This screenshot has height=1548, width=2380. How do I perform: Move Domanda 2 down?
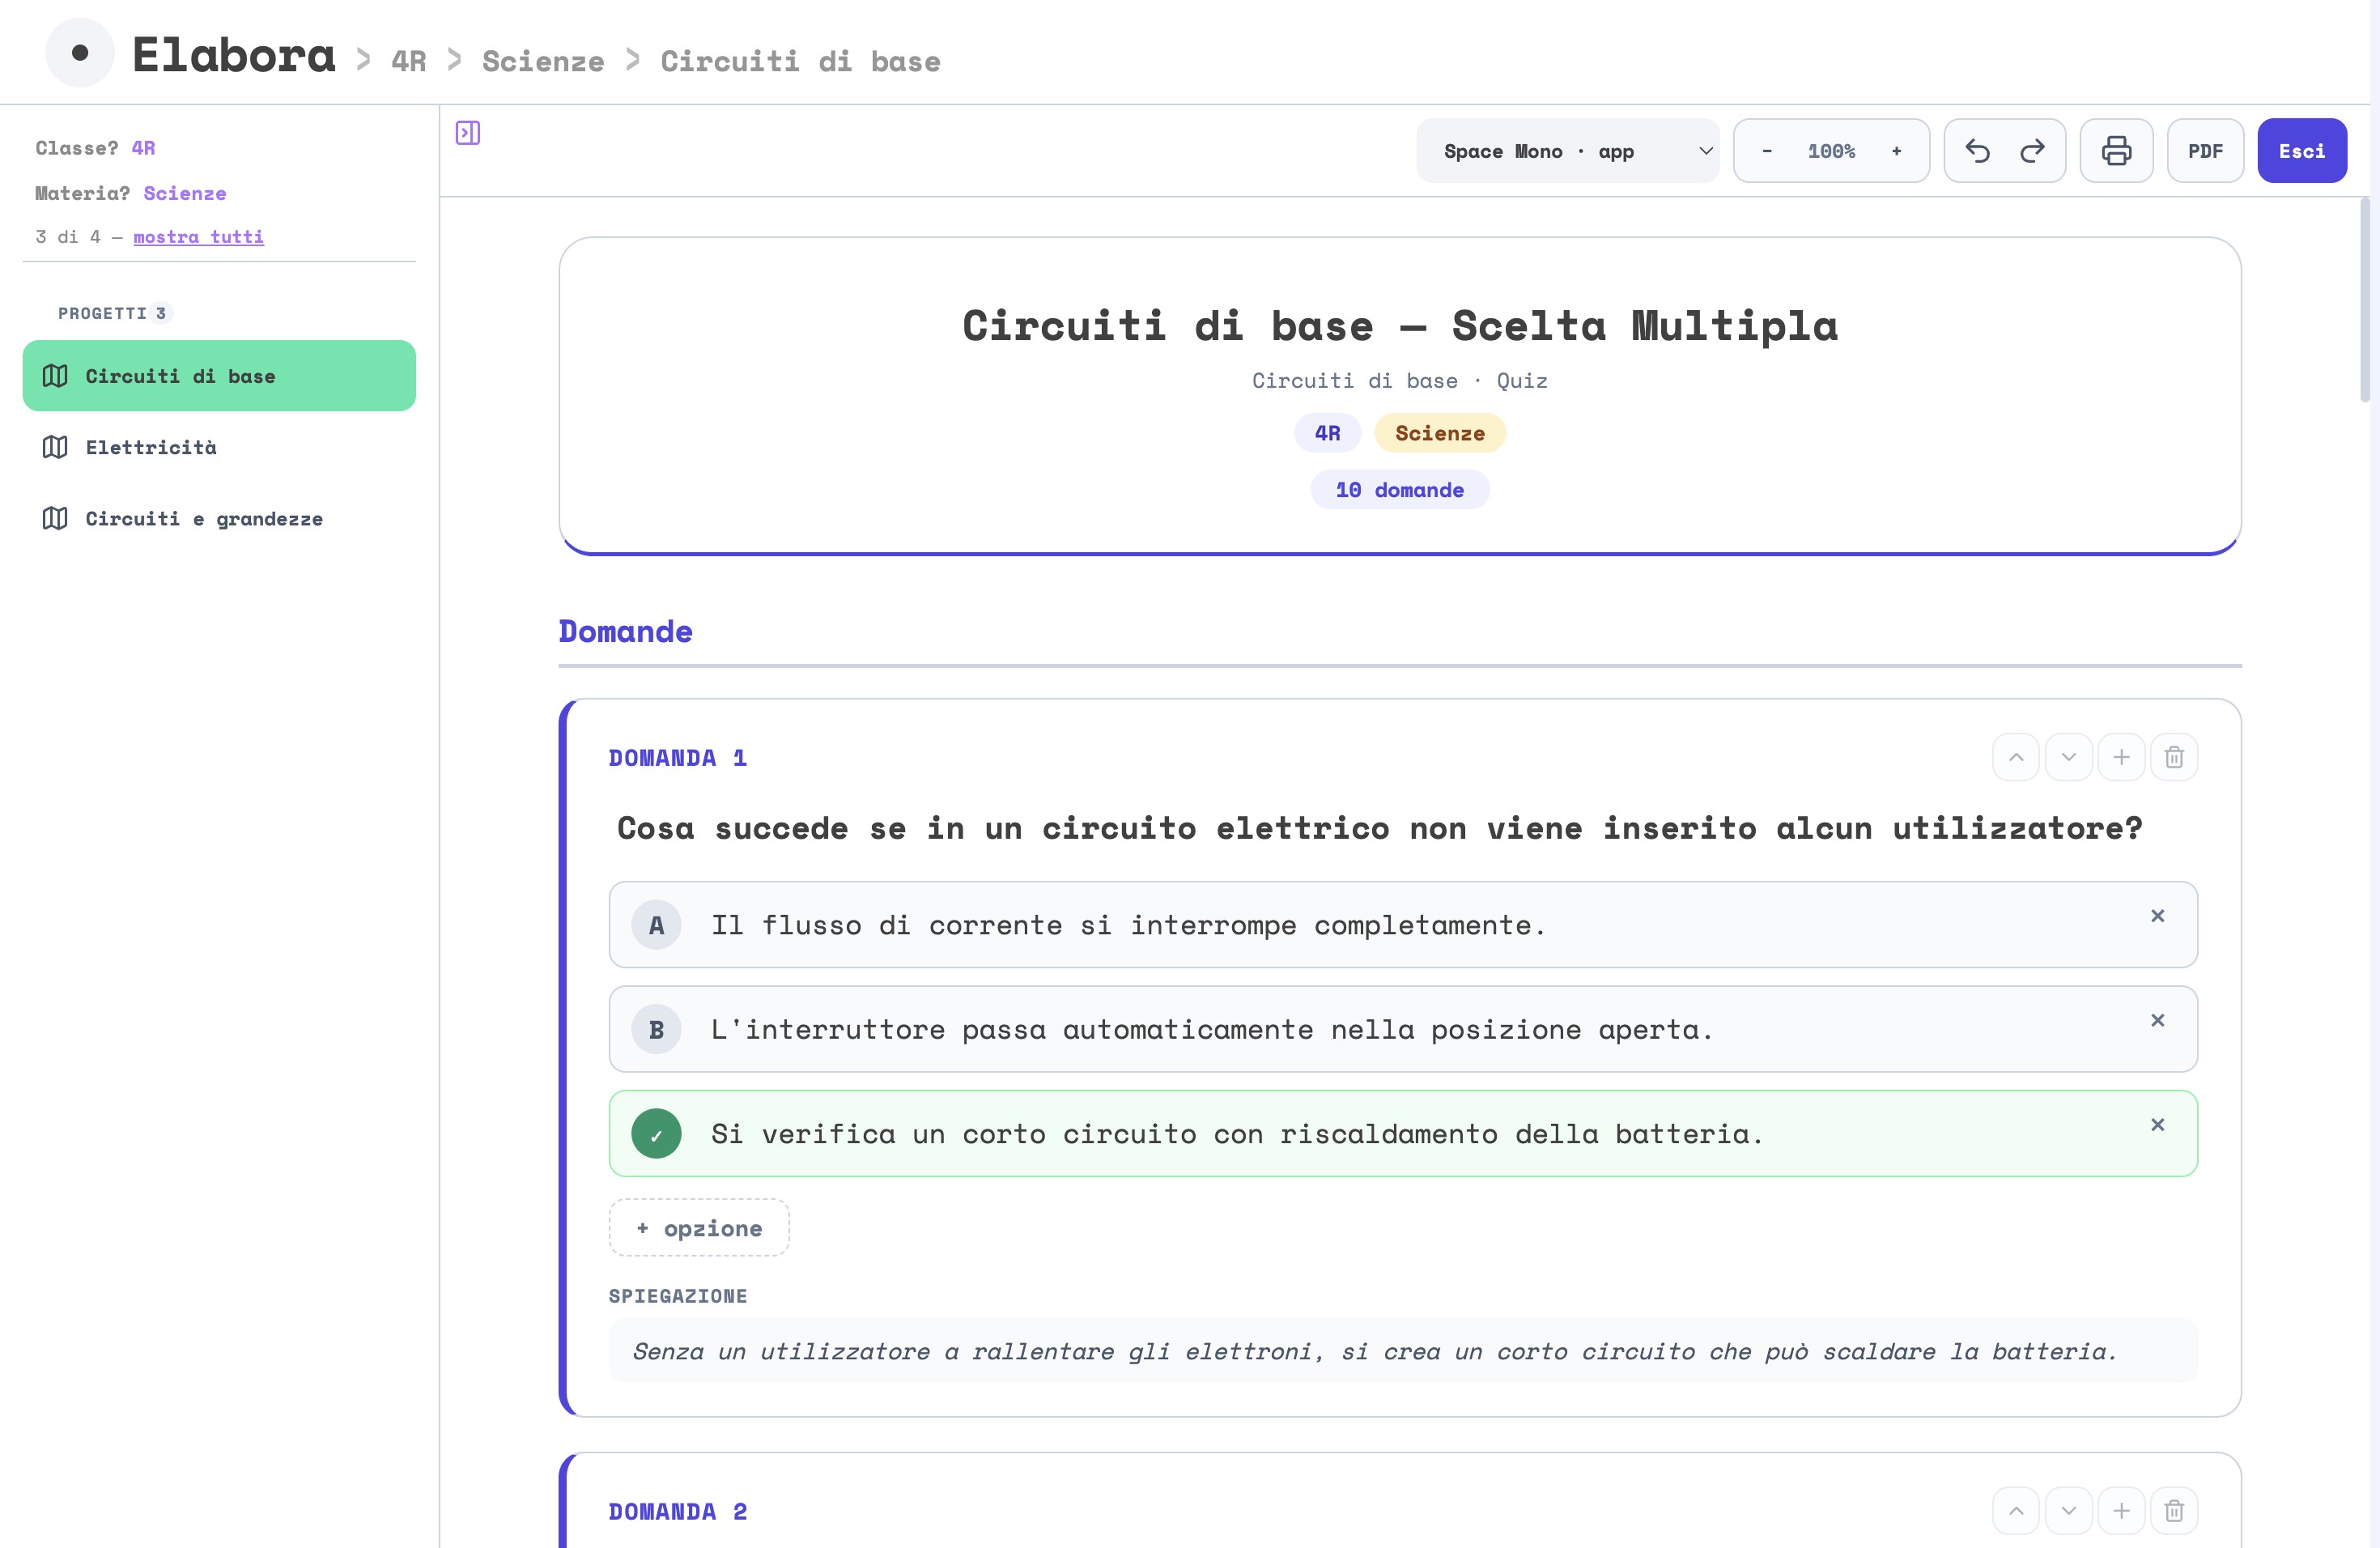coord(2069,1511)
